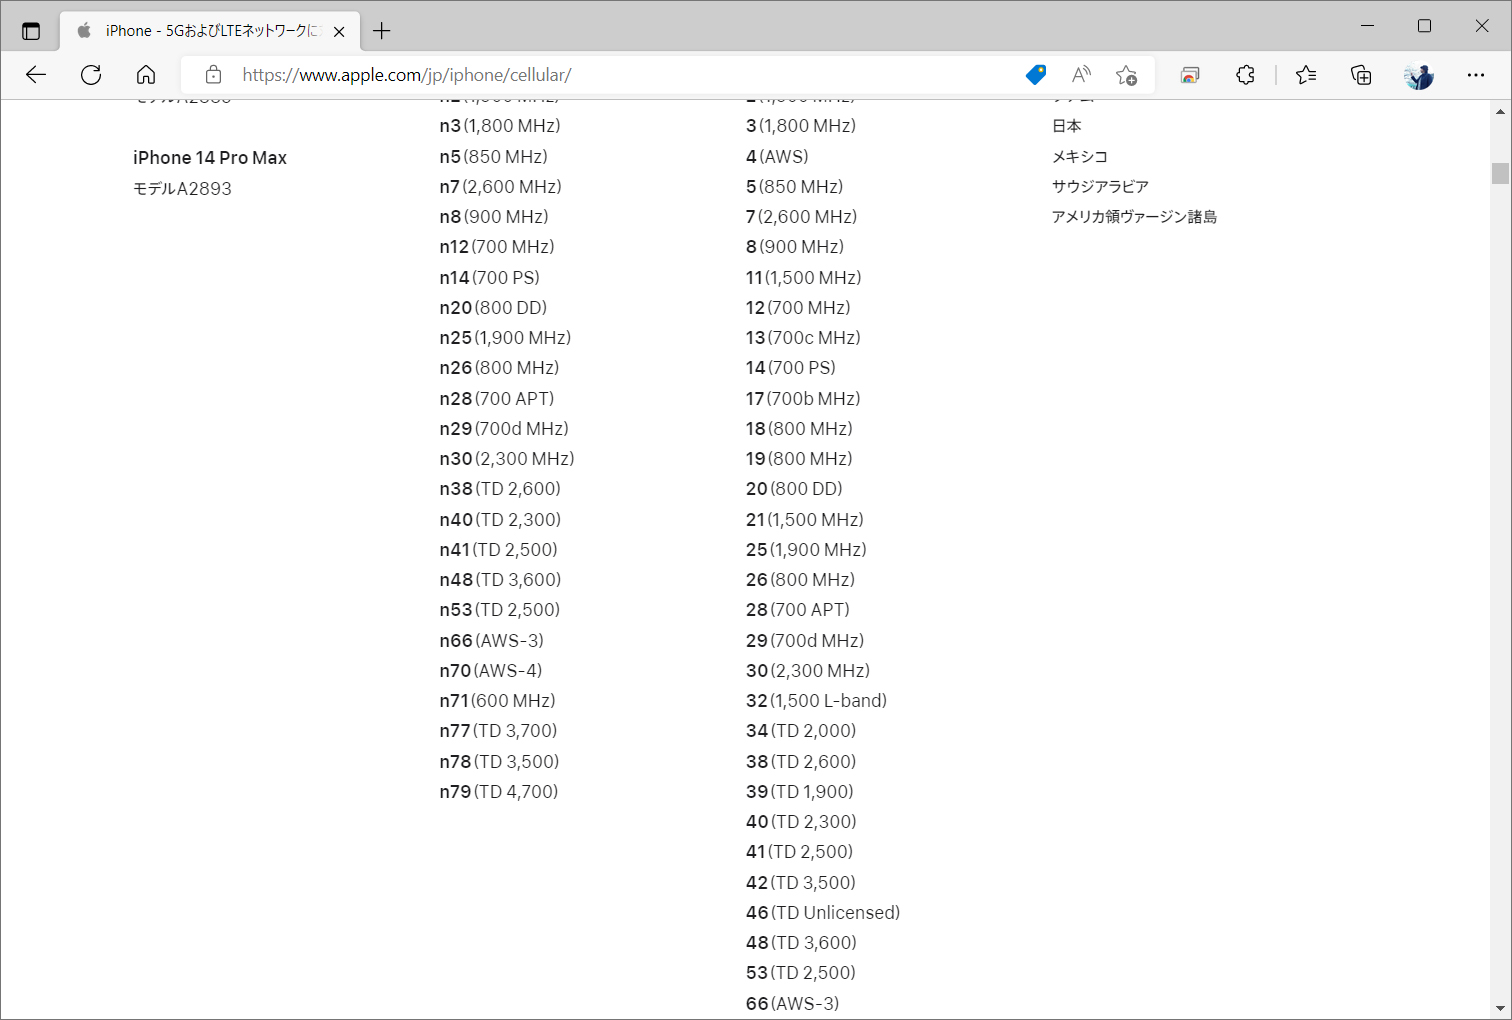View site information lock icon

[x=213, y=75]
